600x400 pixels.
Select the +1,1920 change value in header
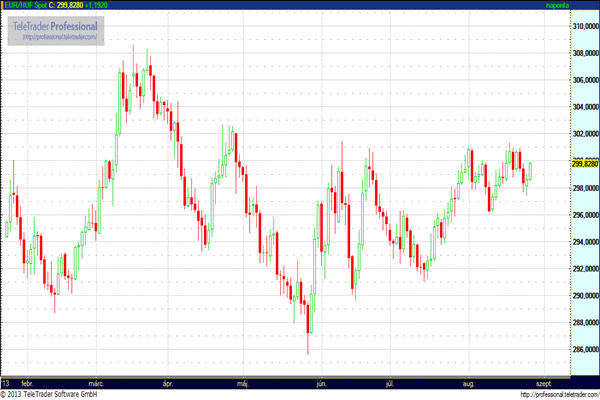108,5
